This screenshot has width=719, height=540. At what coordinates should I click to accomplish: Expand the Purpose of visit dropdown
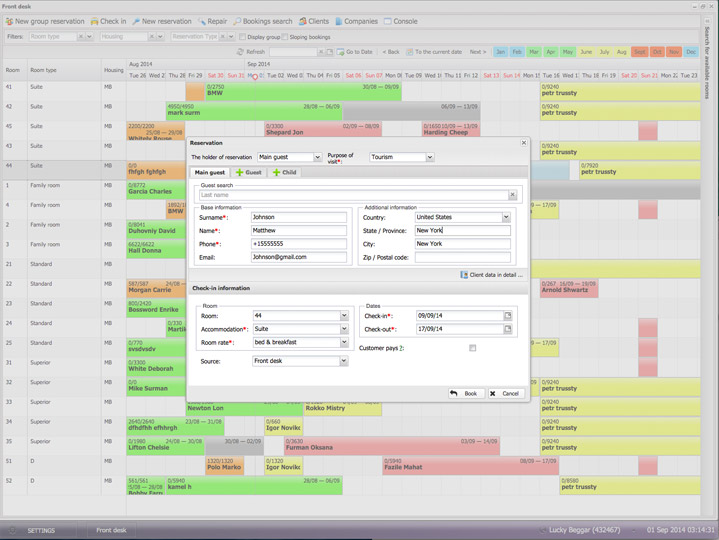click(430, 157)
